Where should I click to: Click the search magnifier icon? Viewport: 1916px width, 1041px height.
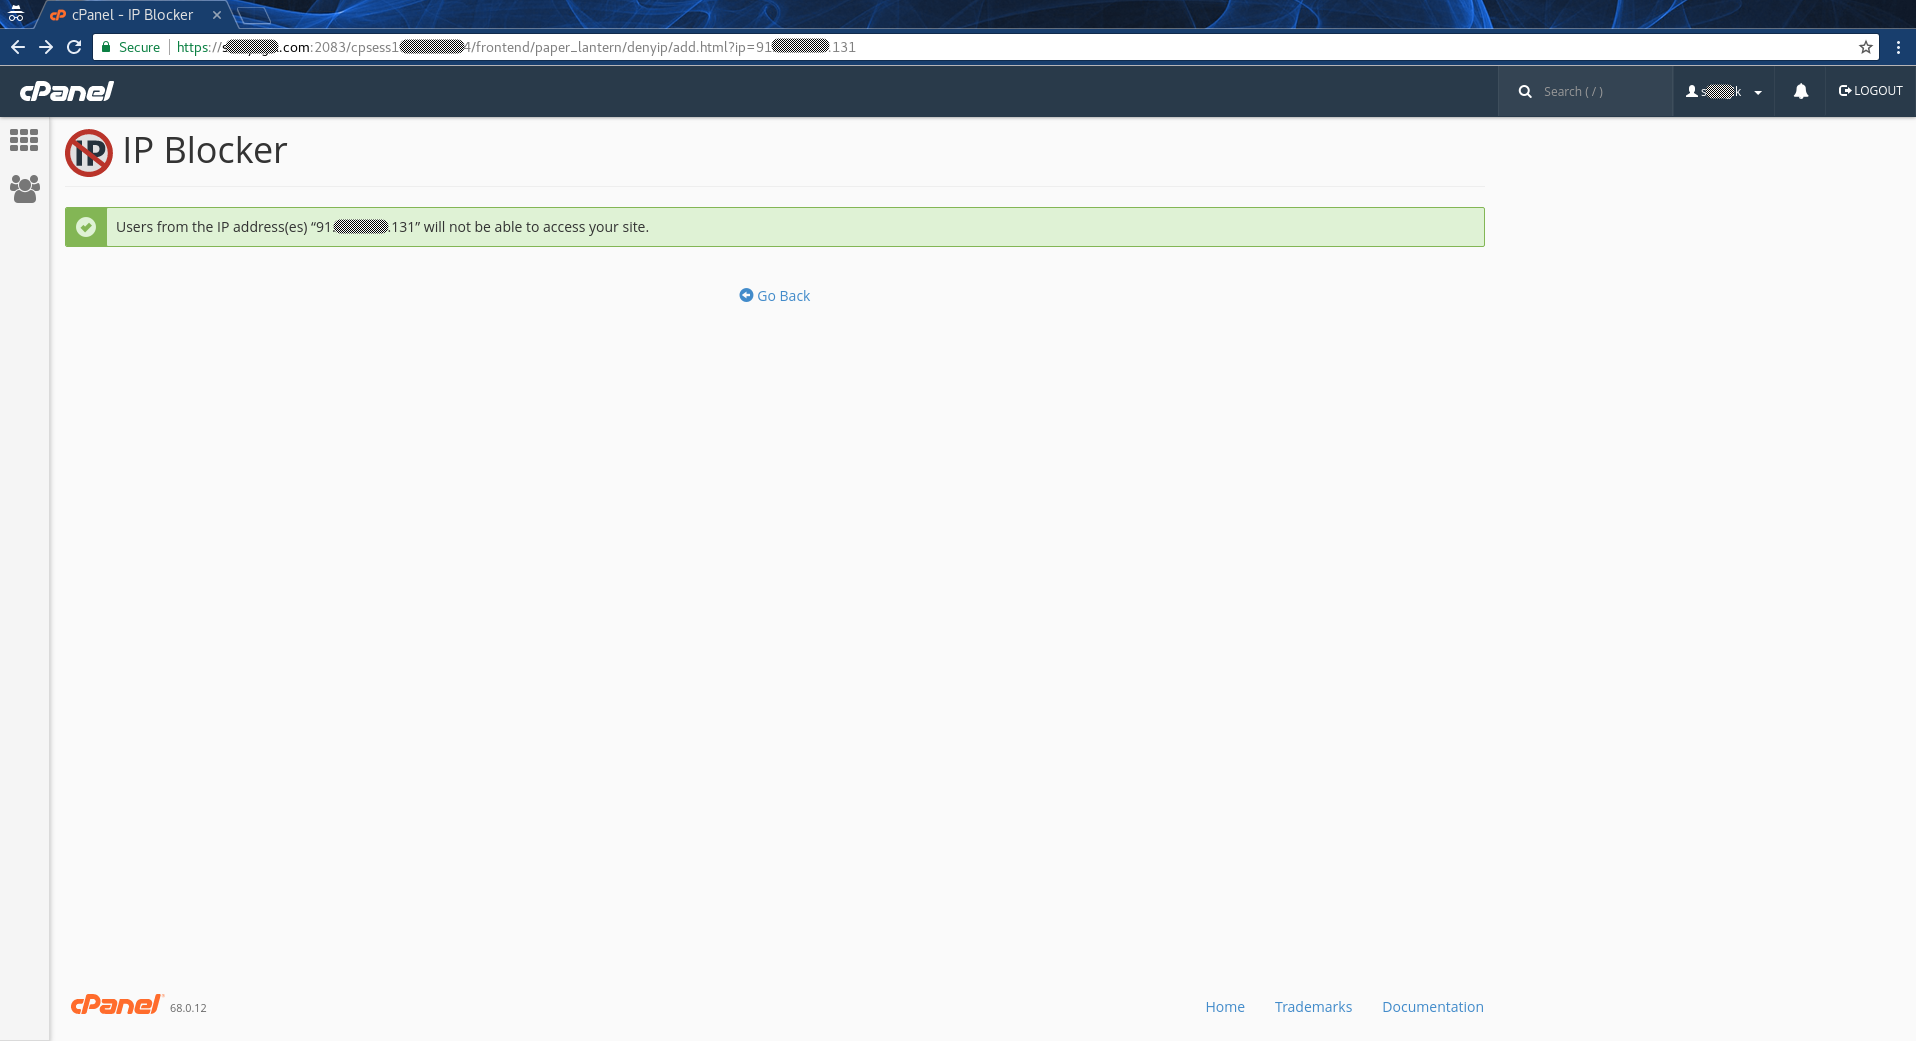click(1525, 91)
